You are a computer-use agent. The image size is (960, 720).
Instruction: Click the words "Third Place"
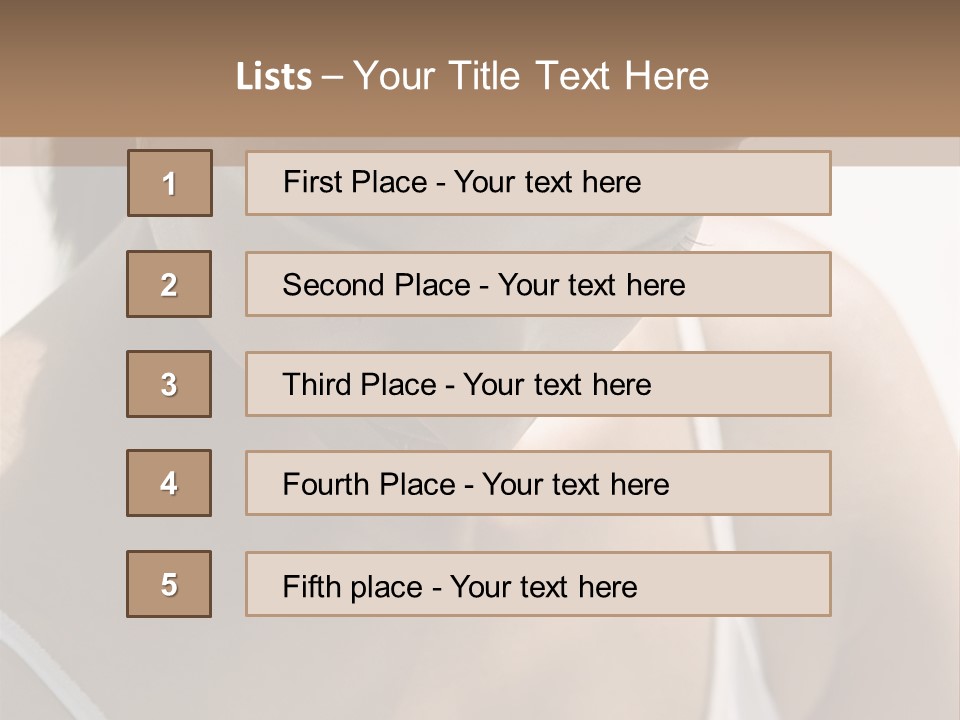coord(359,385)
